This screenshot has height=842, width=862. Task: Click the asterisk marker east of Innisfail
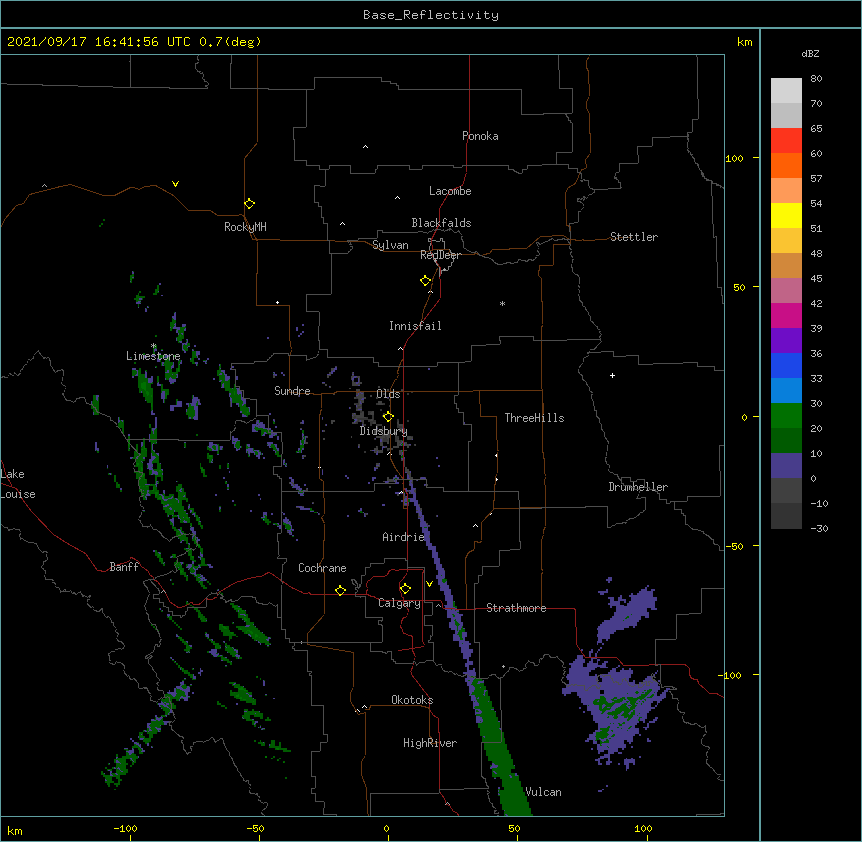[x=502, y=303]
